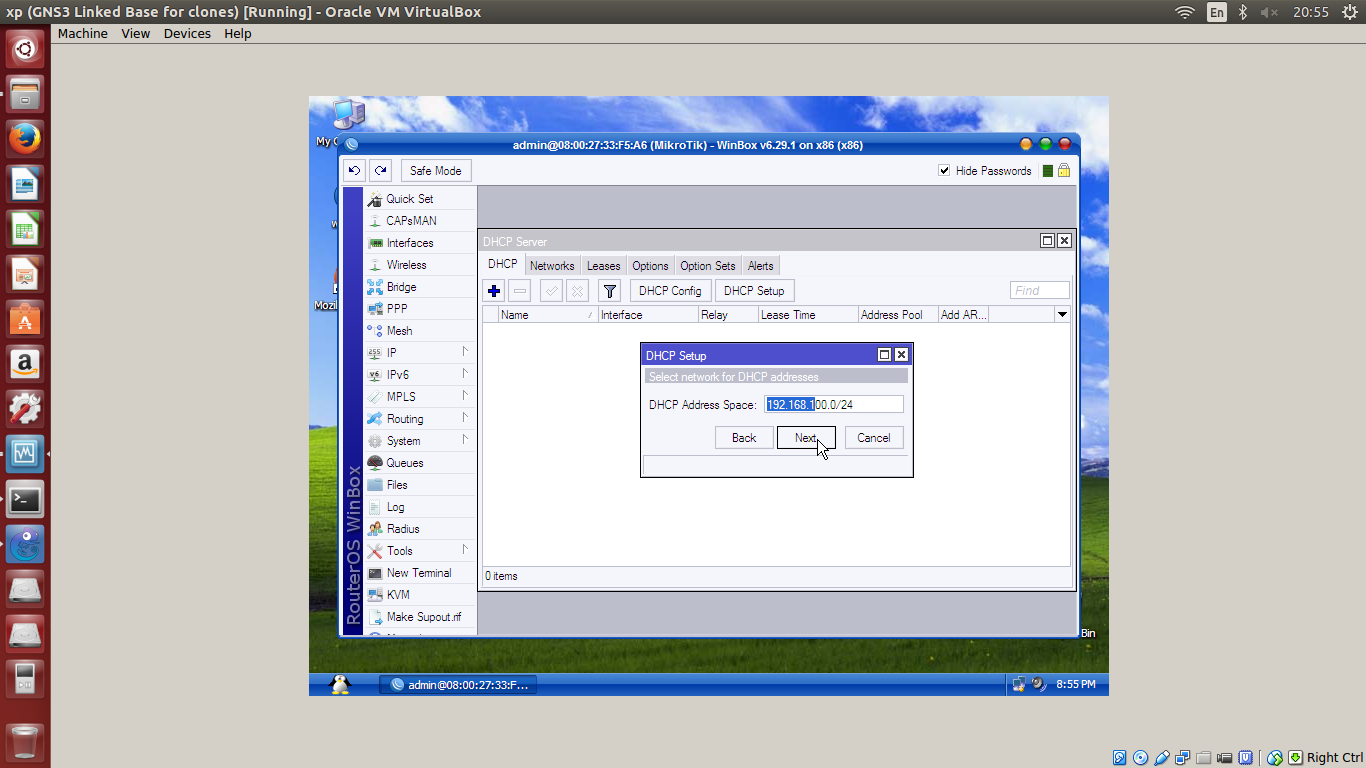
Task: Open Terminal from the Ubuntu dock
Action: (25, 498)
